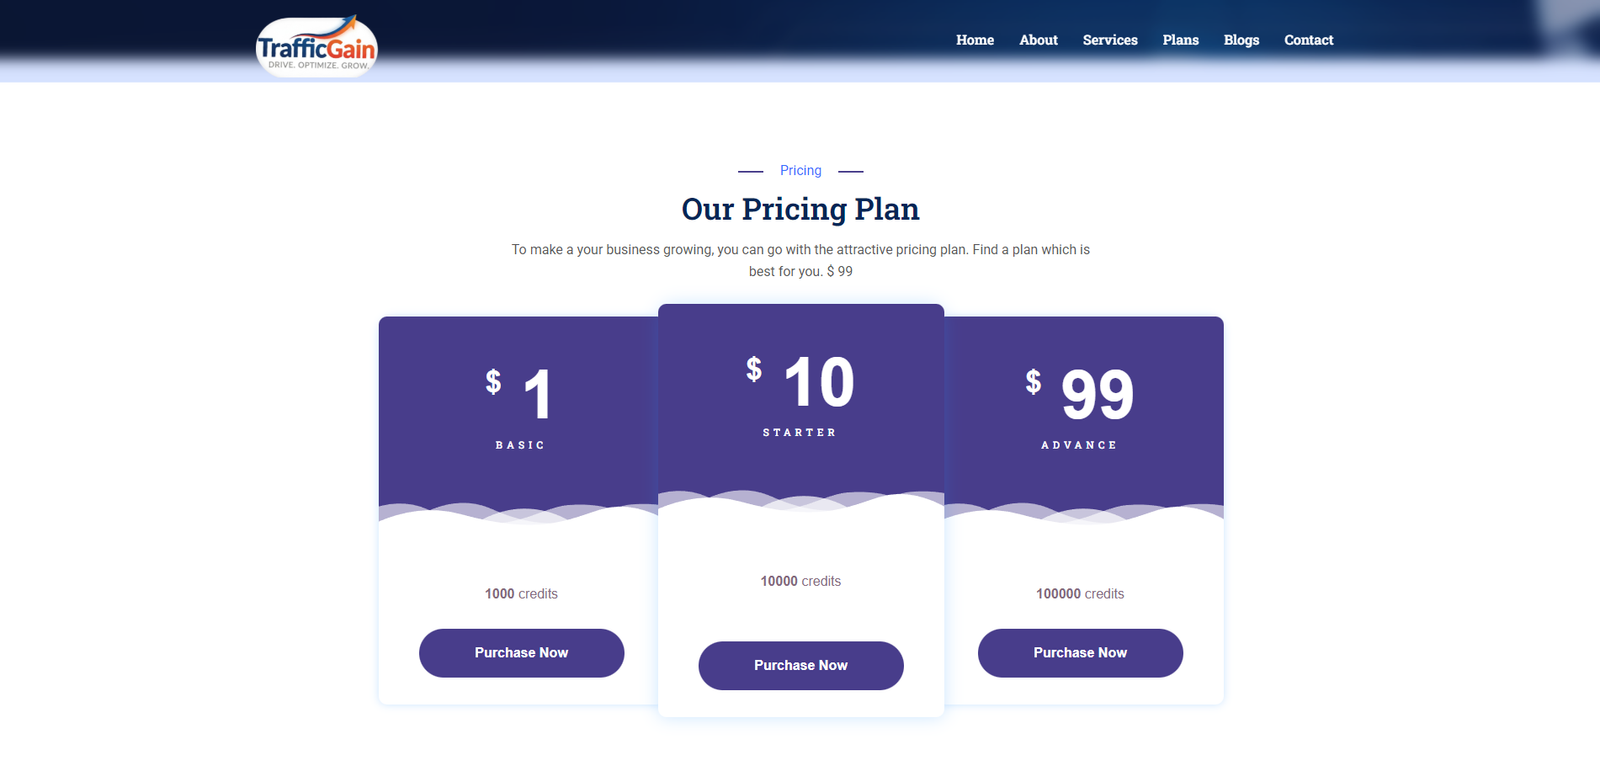
Task: Click the dollar sign on the Advance card
Action: coord(1033,381)
